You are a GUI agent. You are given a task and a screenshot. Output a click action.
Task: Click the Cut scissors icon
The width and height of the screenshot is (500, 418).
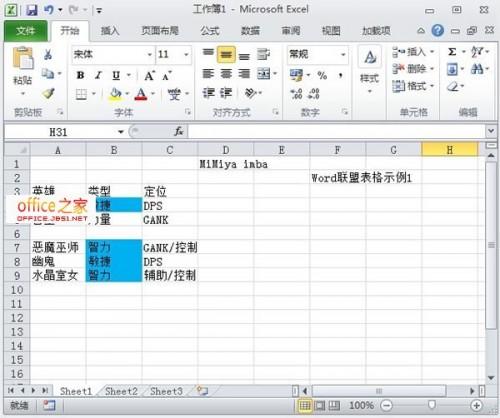48,54
